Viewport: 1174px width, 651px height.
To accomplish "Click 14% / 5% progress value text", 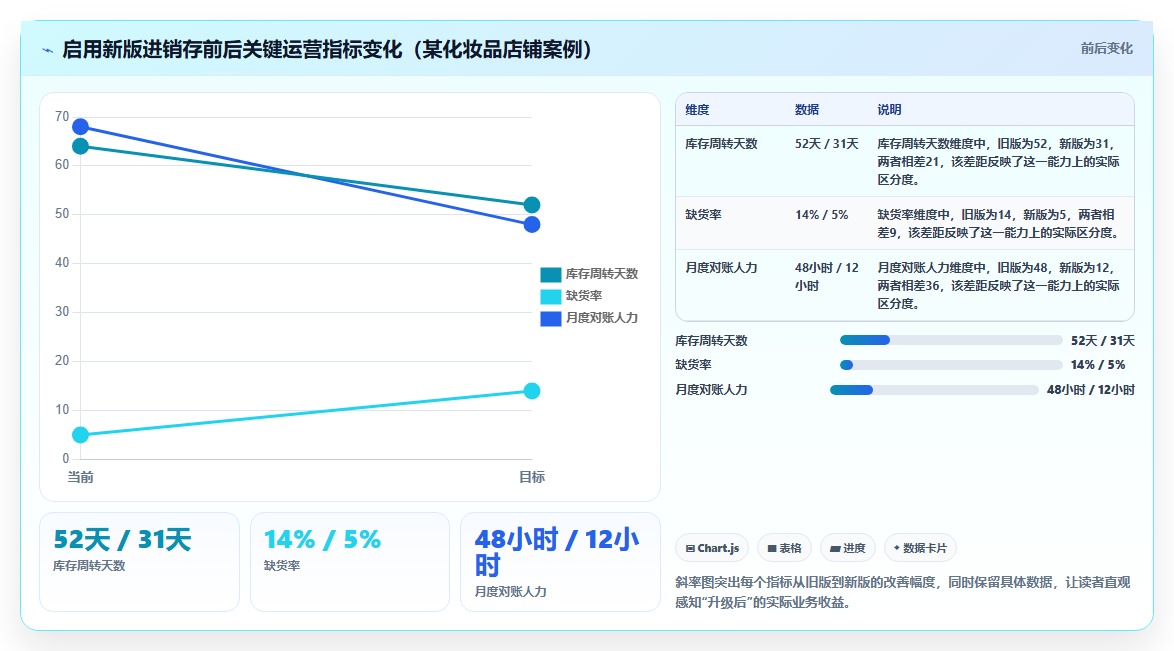I will (x=1098, y=365).
